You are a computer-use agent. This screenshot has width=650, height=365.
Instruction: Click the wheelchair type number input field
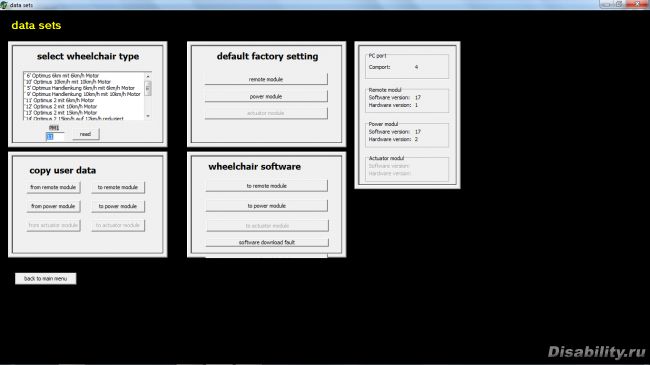[54, 136]
